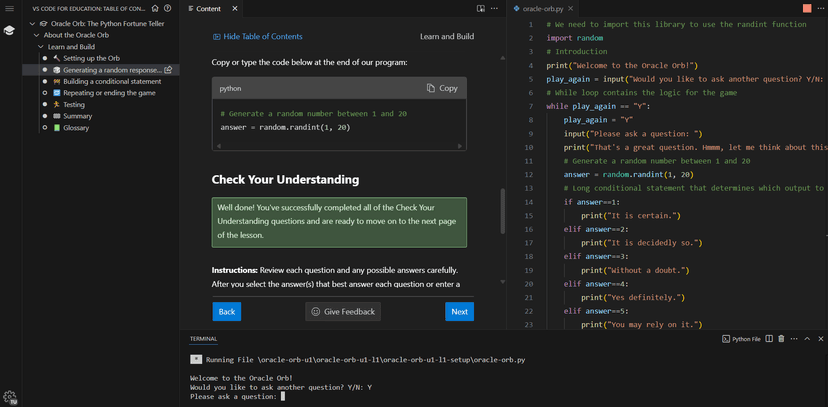Viewport: 828px width, 407px height.
Task: Click the Check Your Understanding heading
Action: pos(285,179)
